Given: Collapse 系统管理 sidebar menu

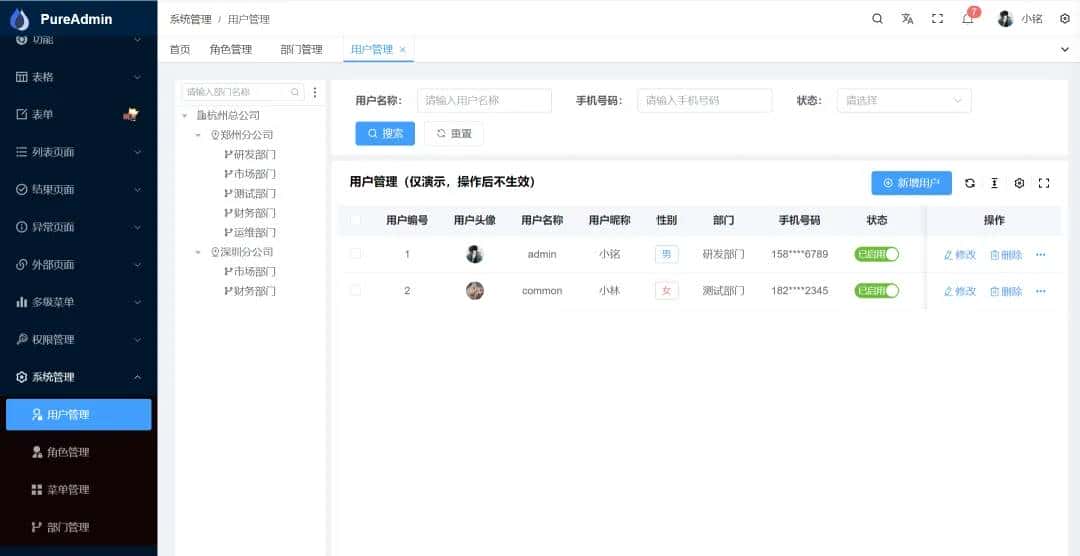Looking at the screenshot, I should (79, 378).
